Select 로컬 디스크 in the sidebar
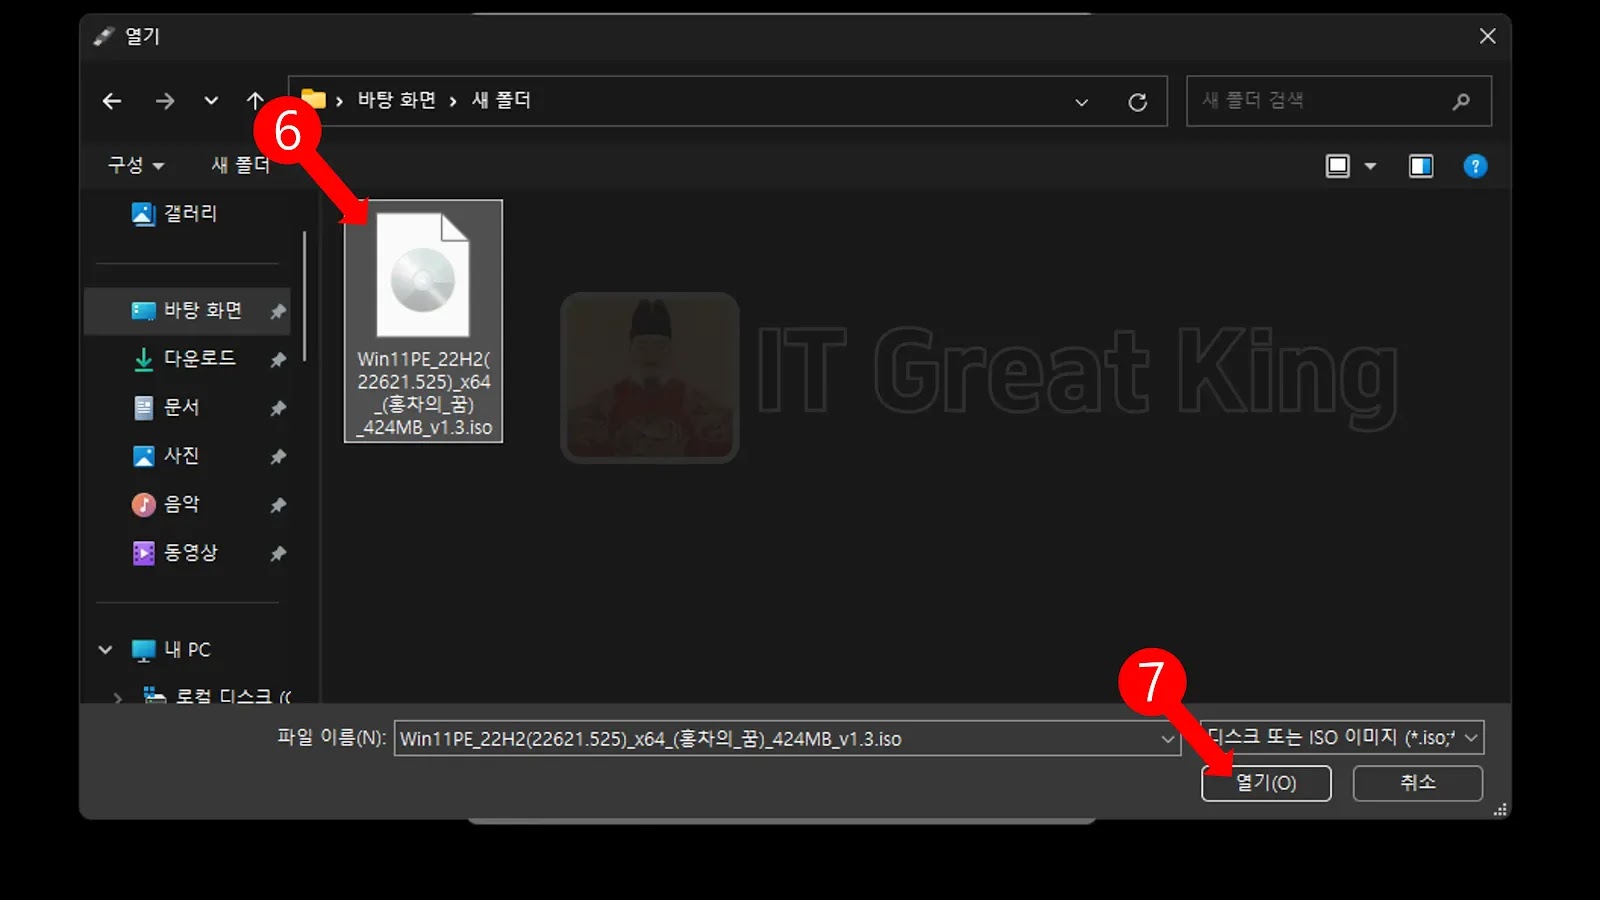Screen dimensions: 1600x900 217,696
